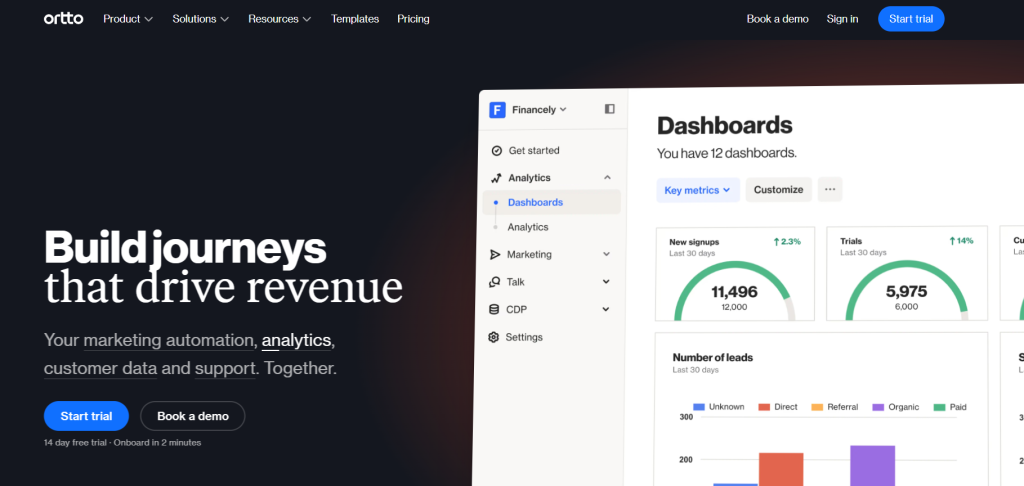Expand the Product menu in navbar
1024x486 pixels.
(x=128, y=19)
